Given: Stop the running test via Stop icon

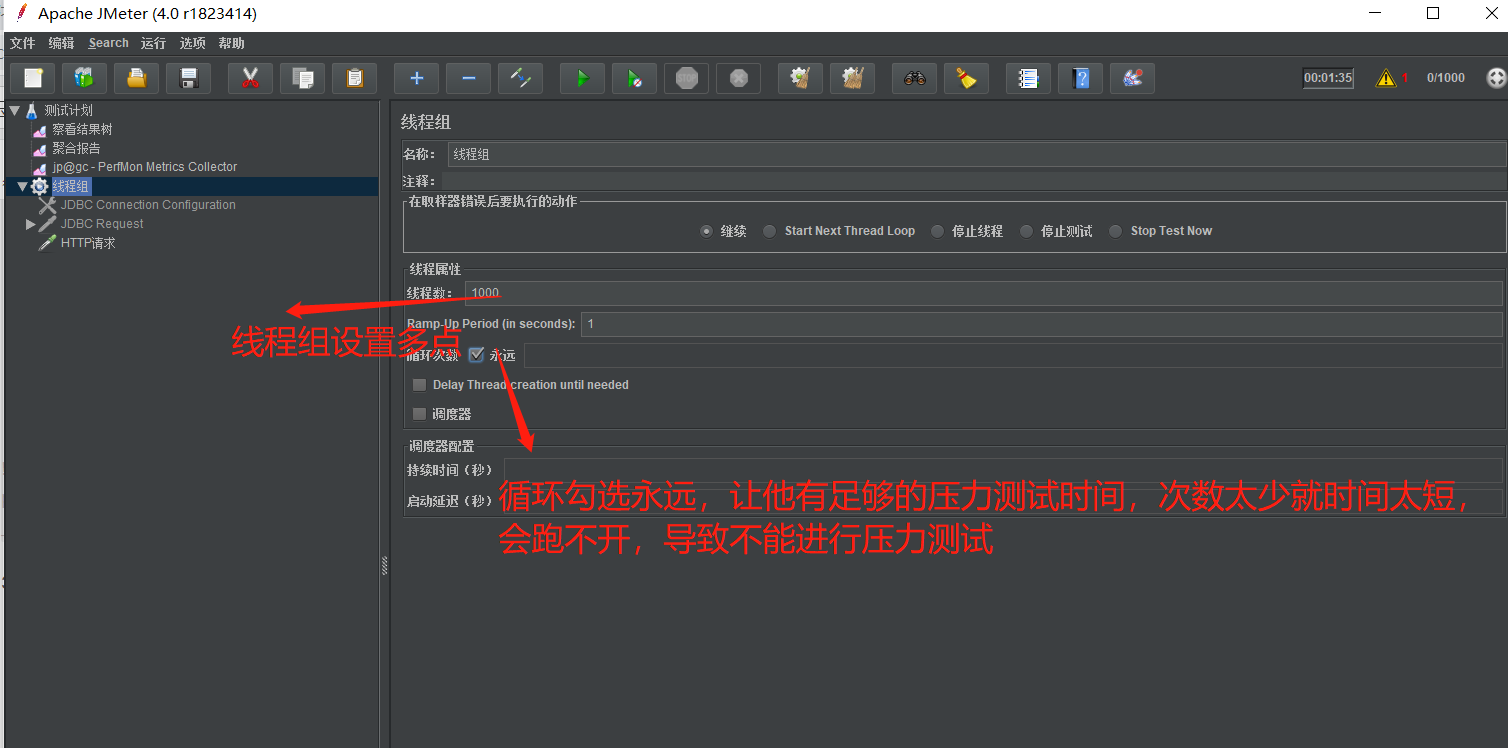Looking at the screenshot, I should point(687,78).
